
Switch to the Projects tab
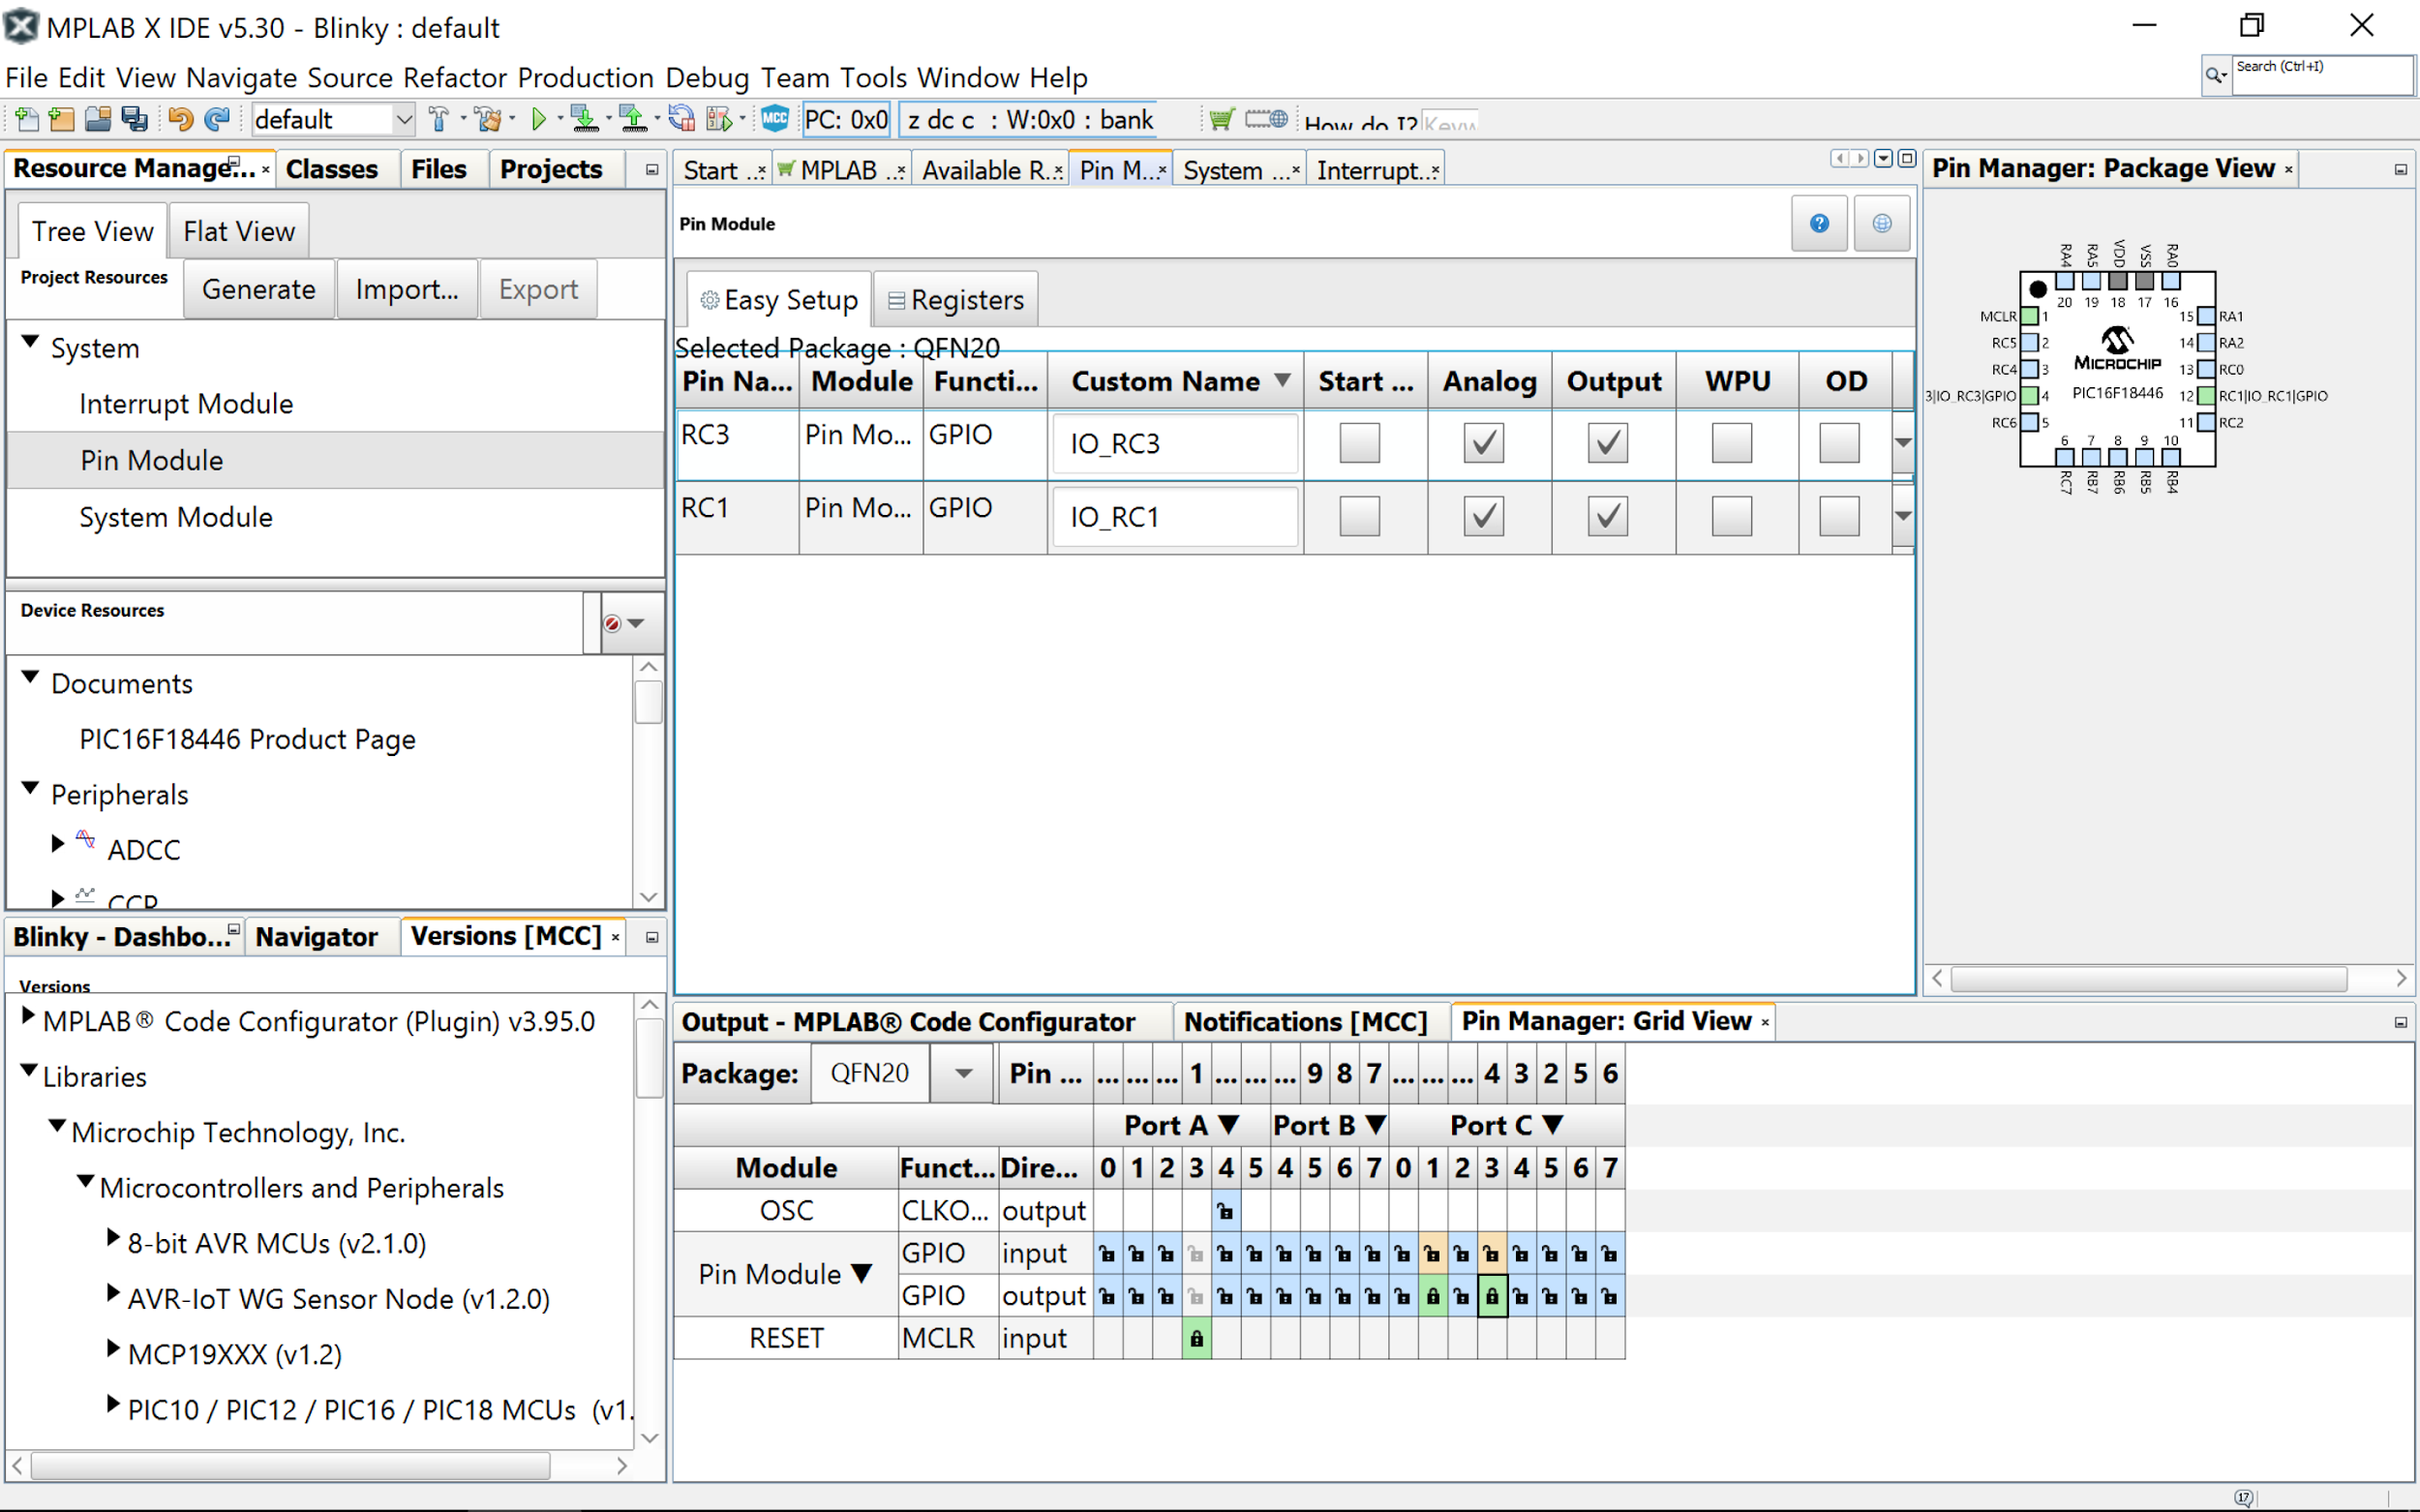(551, 169)
